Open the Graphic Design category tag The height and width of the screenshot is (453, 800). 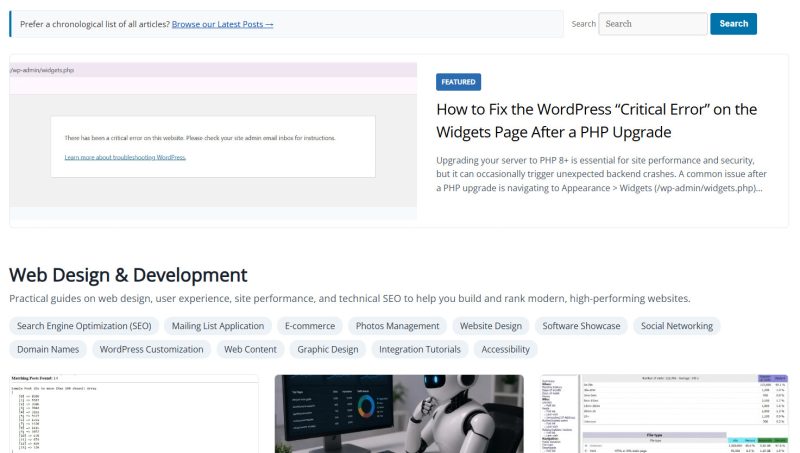[328, 349]
